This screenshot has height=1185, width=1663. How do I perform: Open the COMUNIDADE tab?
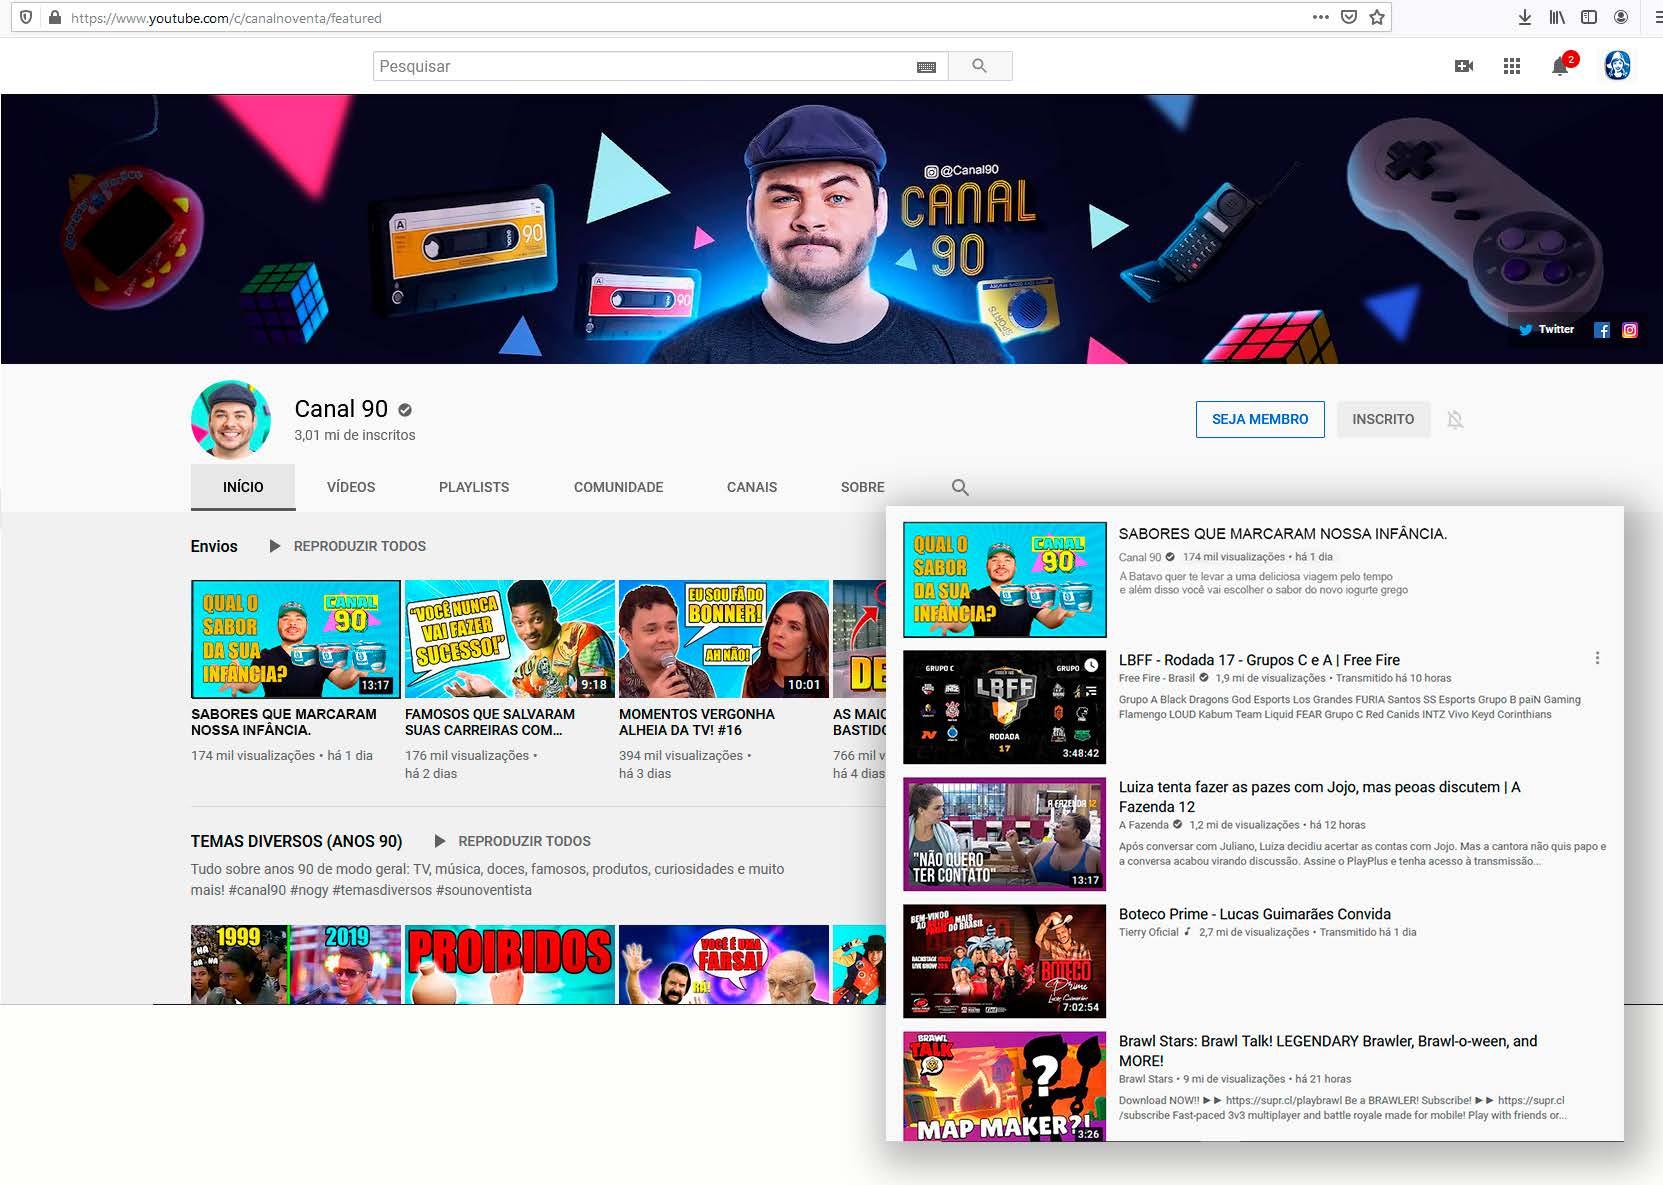click(618, 487)
